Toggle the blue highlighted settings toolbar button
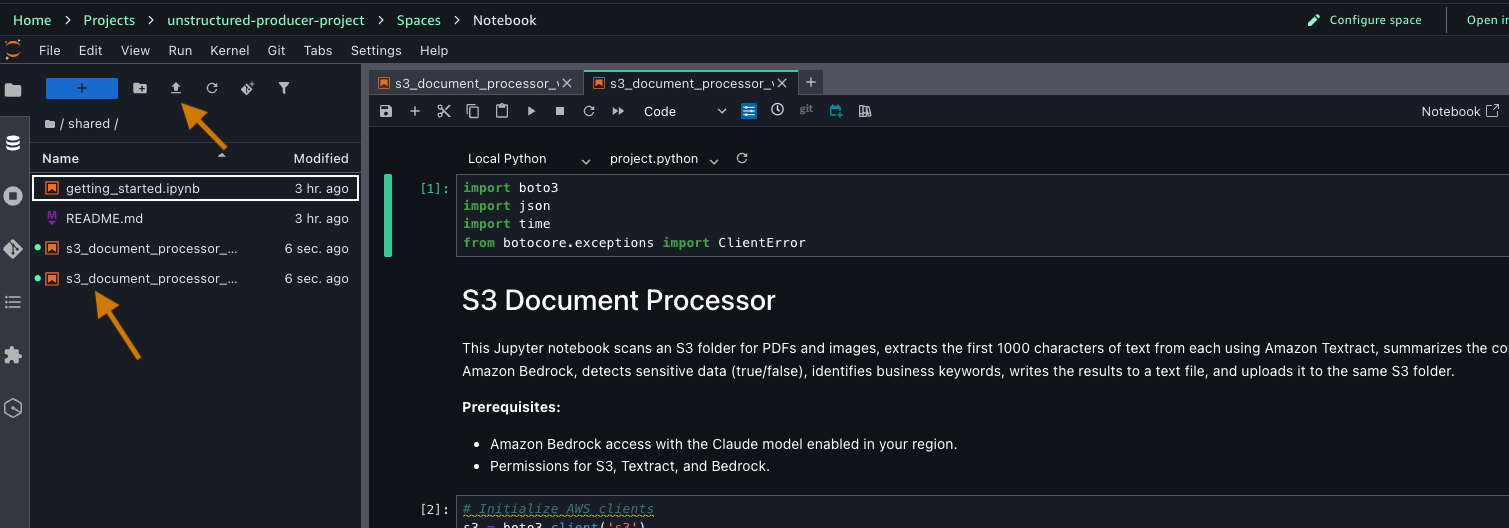Image resolution: width=1509 pixels, height=528 pixels. (749, 111)
